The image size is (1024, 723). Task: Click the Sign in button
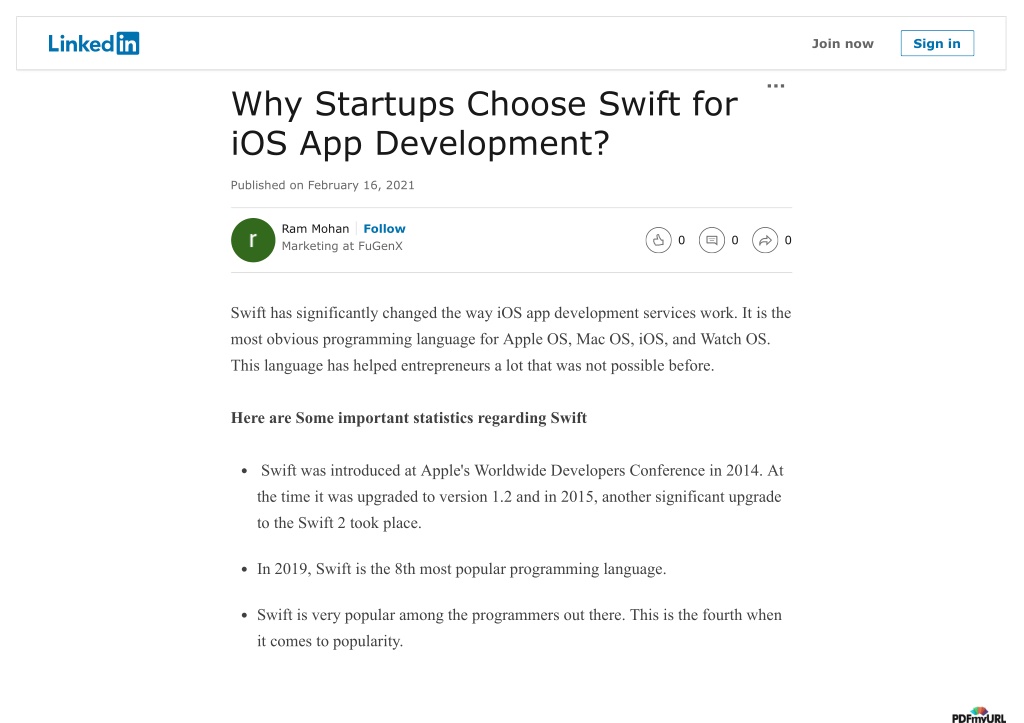[936, 43]
